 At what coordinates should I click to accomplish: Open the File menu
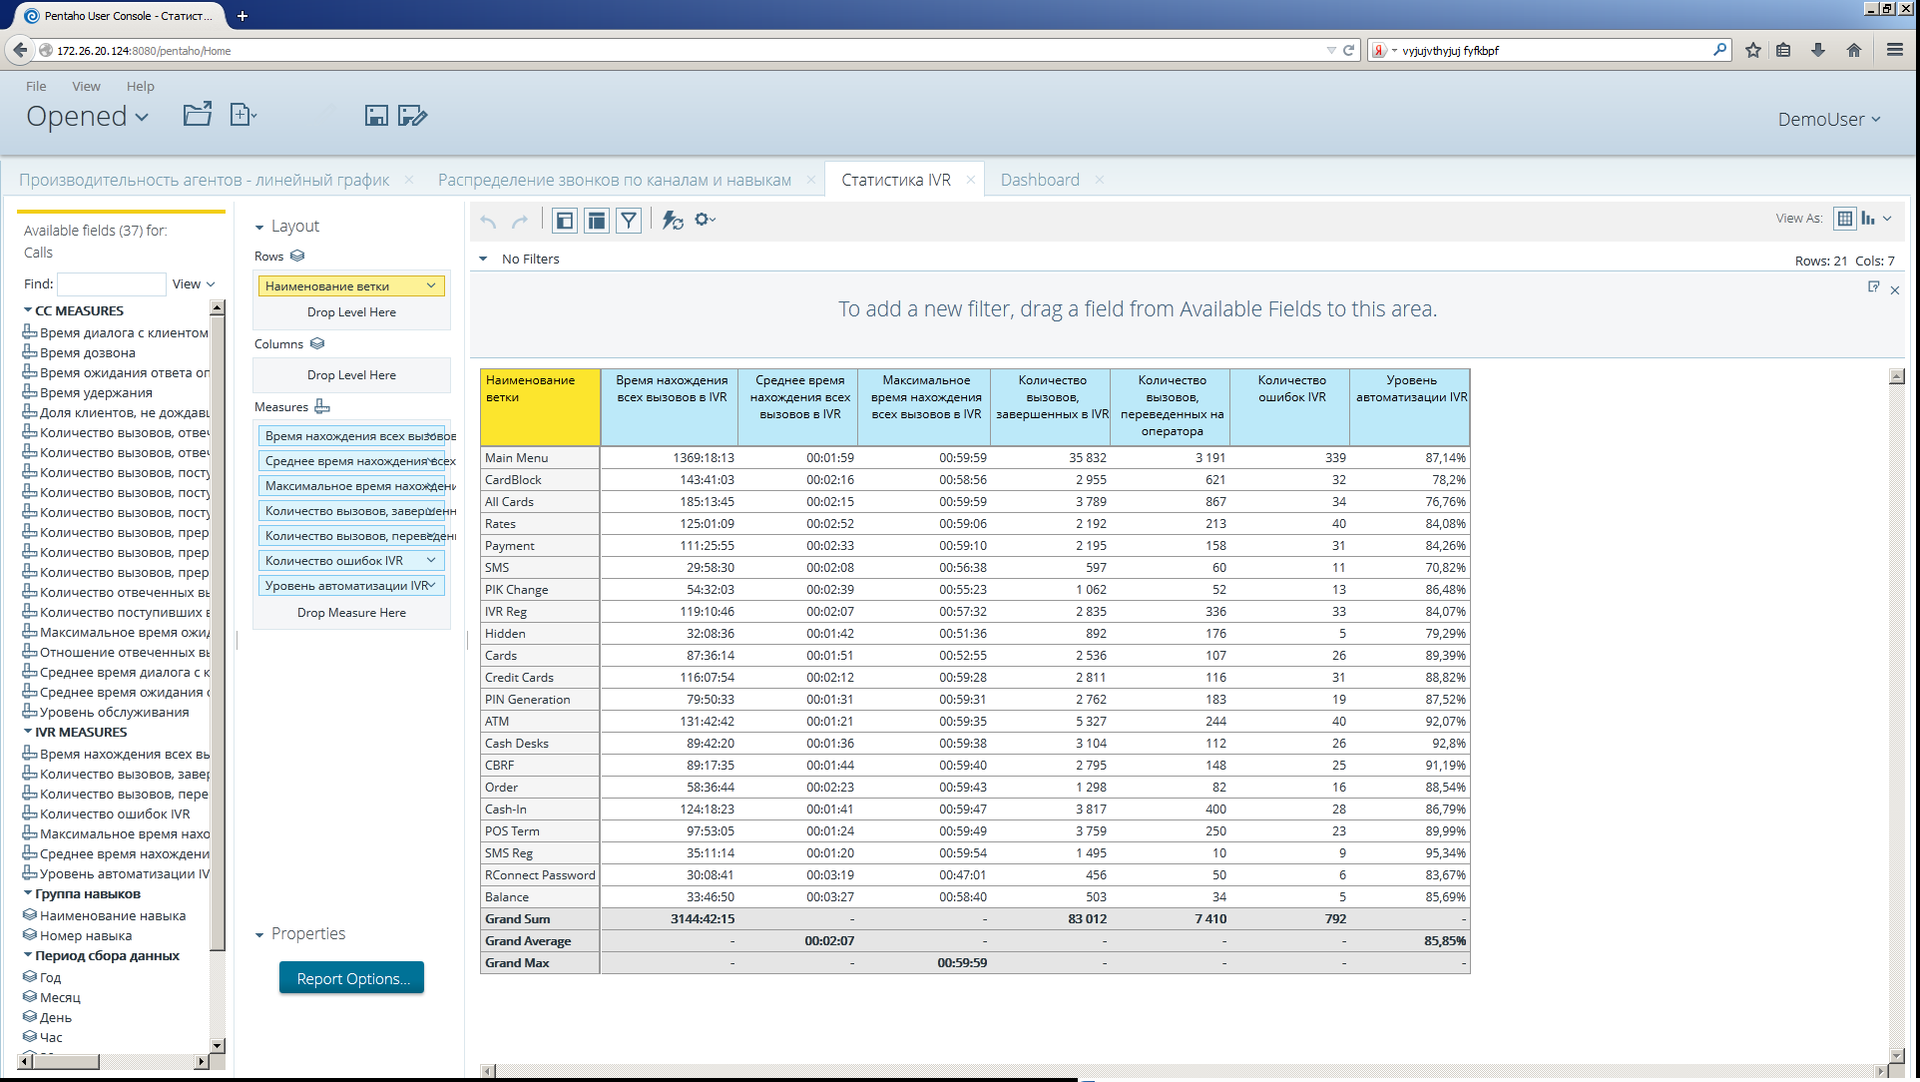tap(36, 86)
